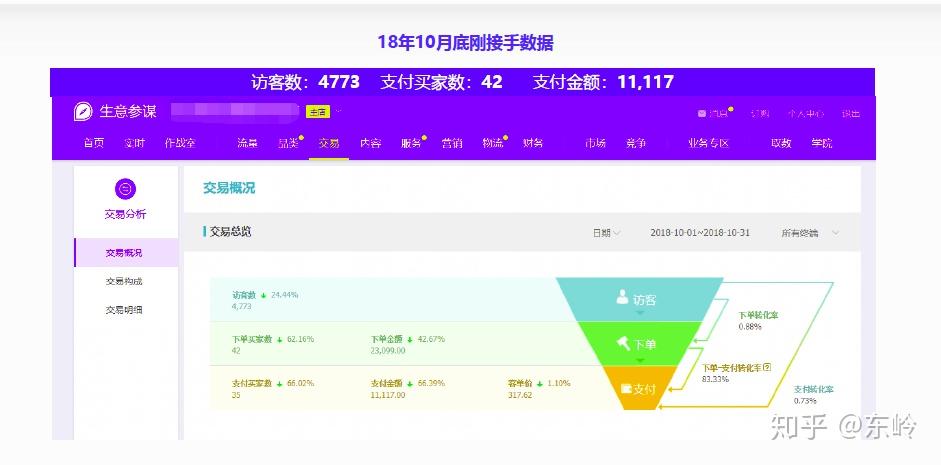941x465 pixels.
Task: Open the 消息 messages envelope icon
Action: click(x=701, y=113)
